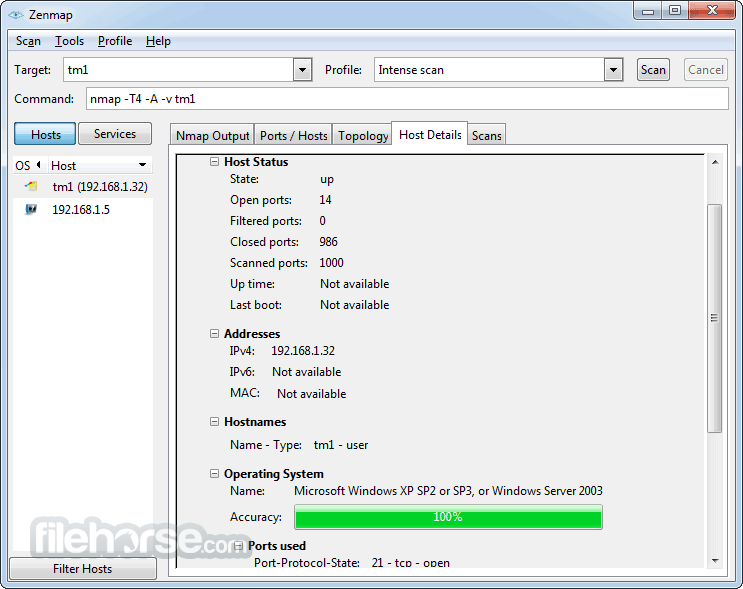Select host 192.168.1.5 in list
This screenshot has height=589, width=743.
click(x=82, y=209)
